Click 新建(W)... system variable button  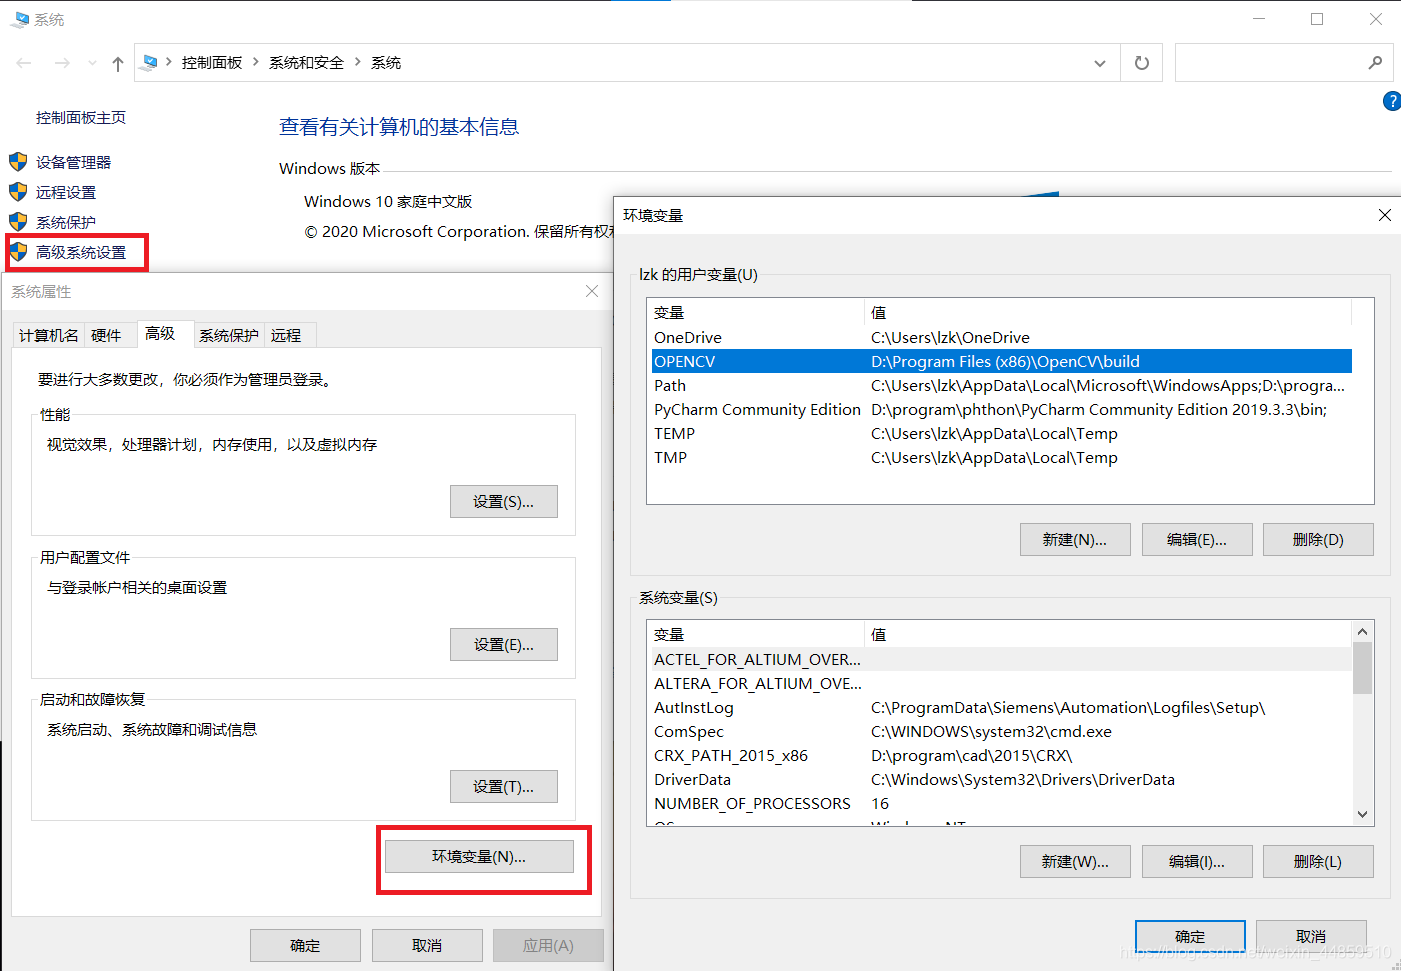[1075, 862]
